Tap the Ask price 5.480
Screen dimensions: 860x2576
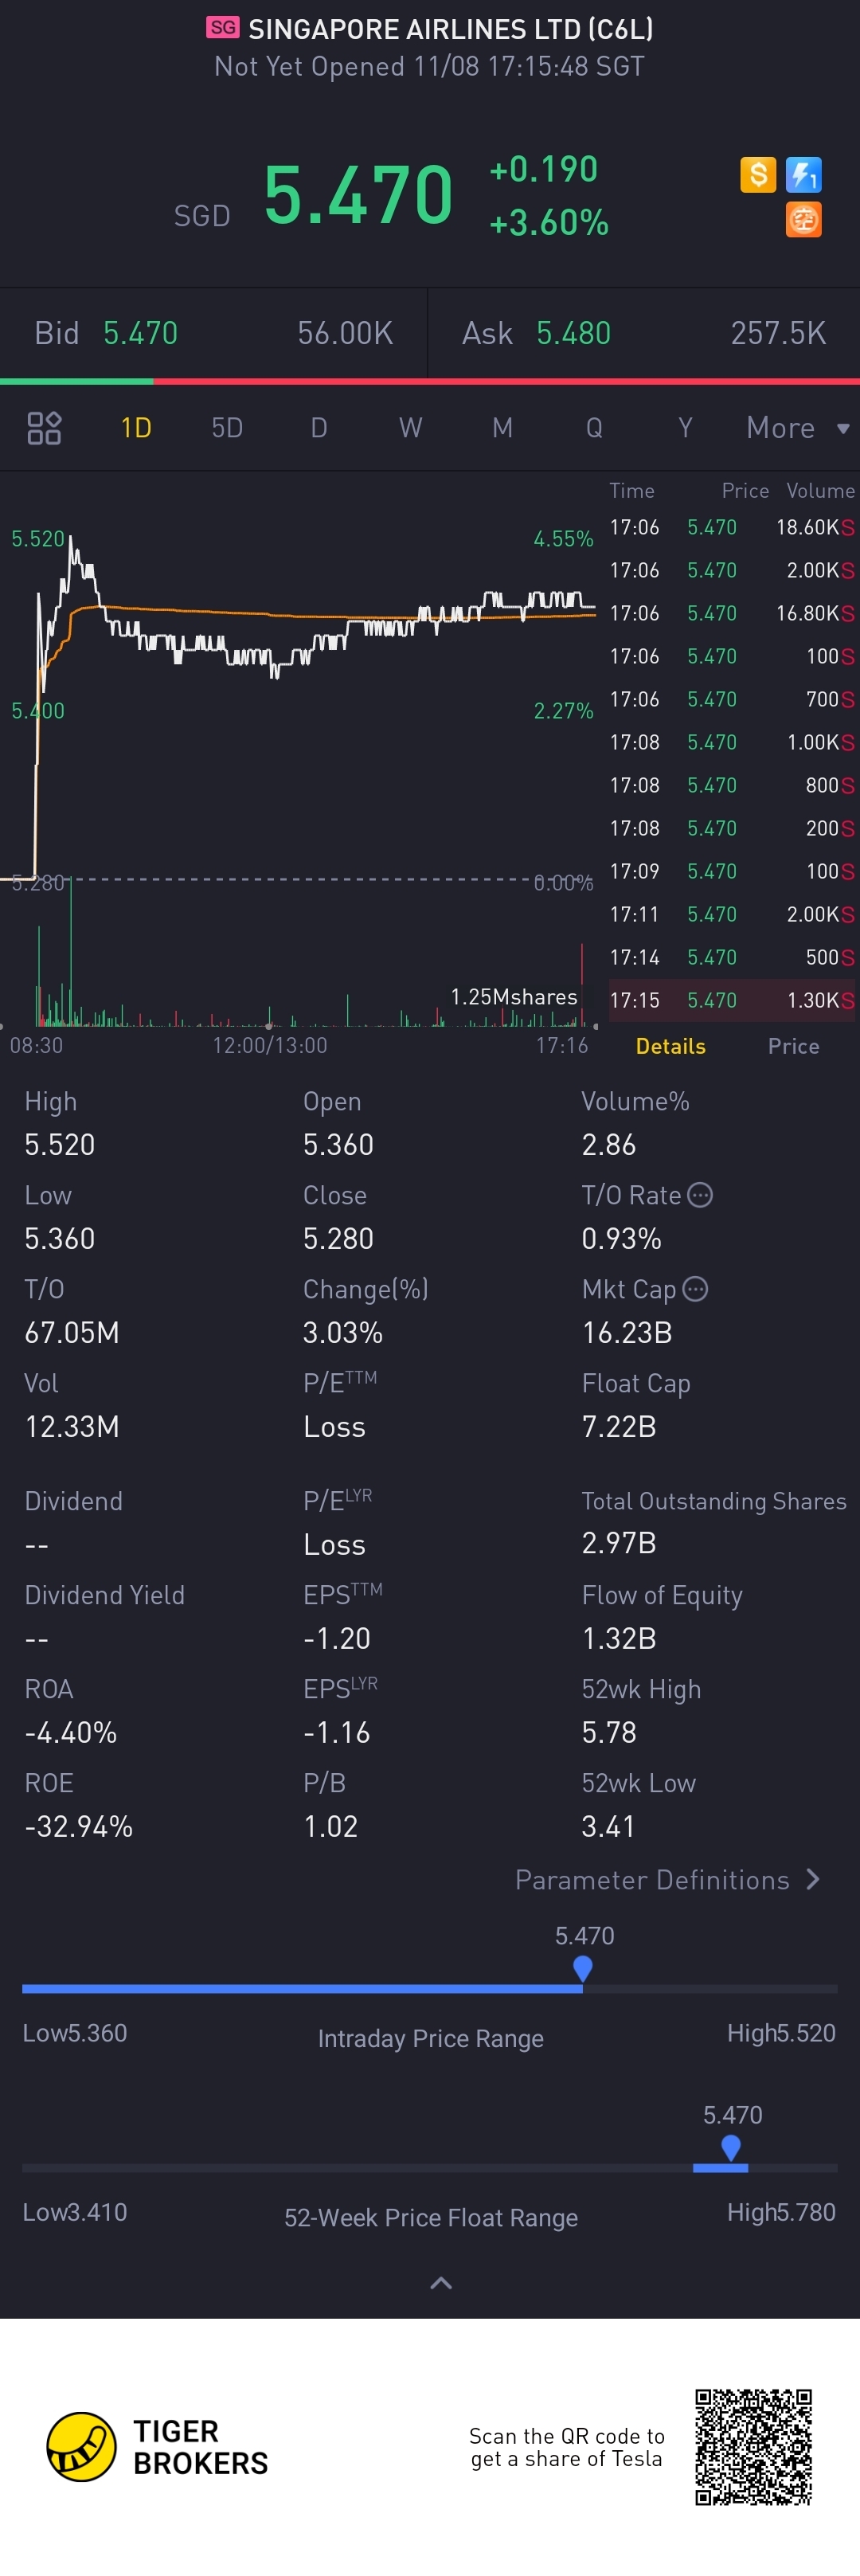coord(573,333)
